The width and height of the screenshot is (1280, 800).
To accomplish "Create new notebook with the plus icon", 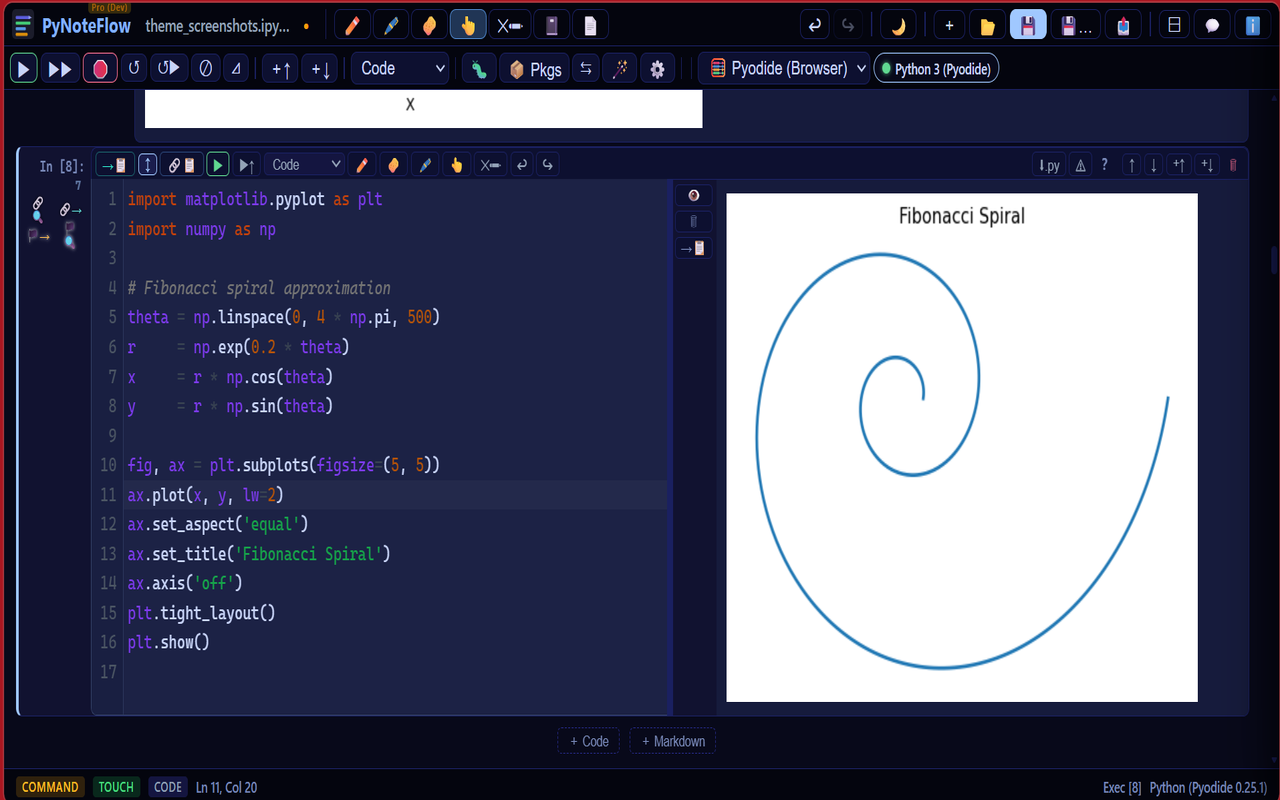I will [x=949, y=25].
